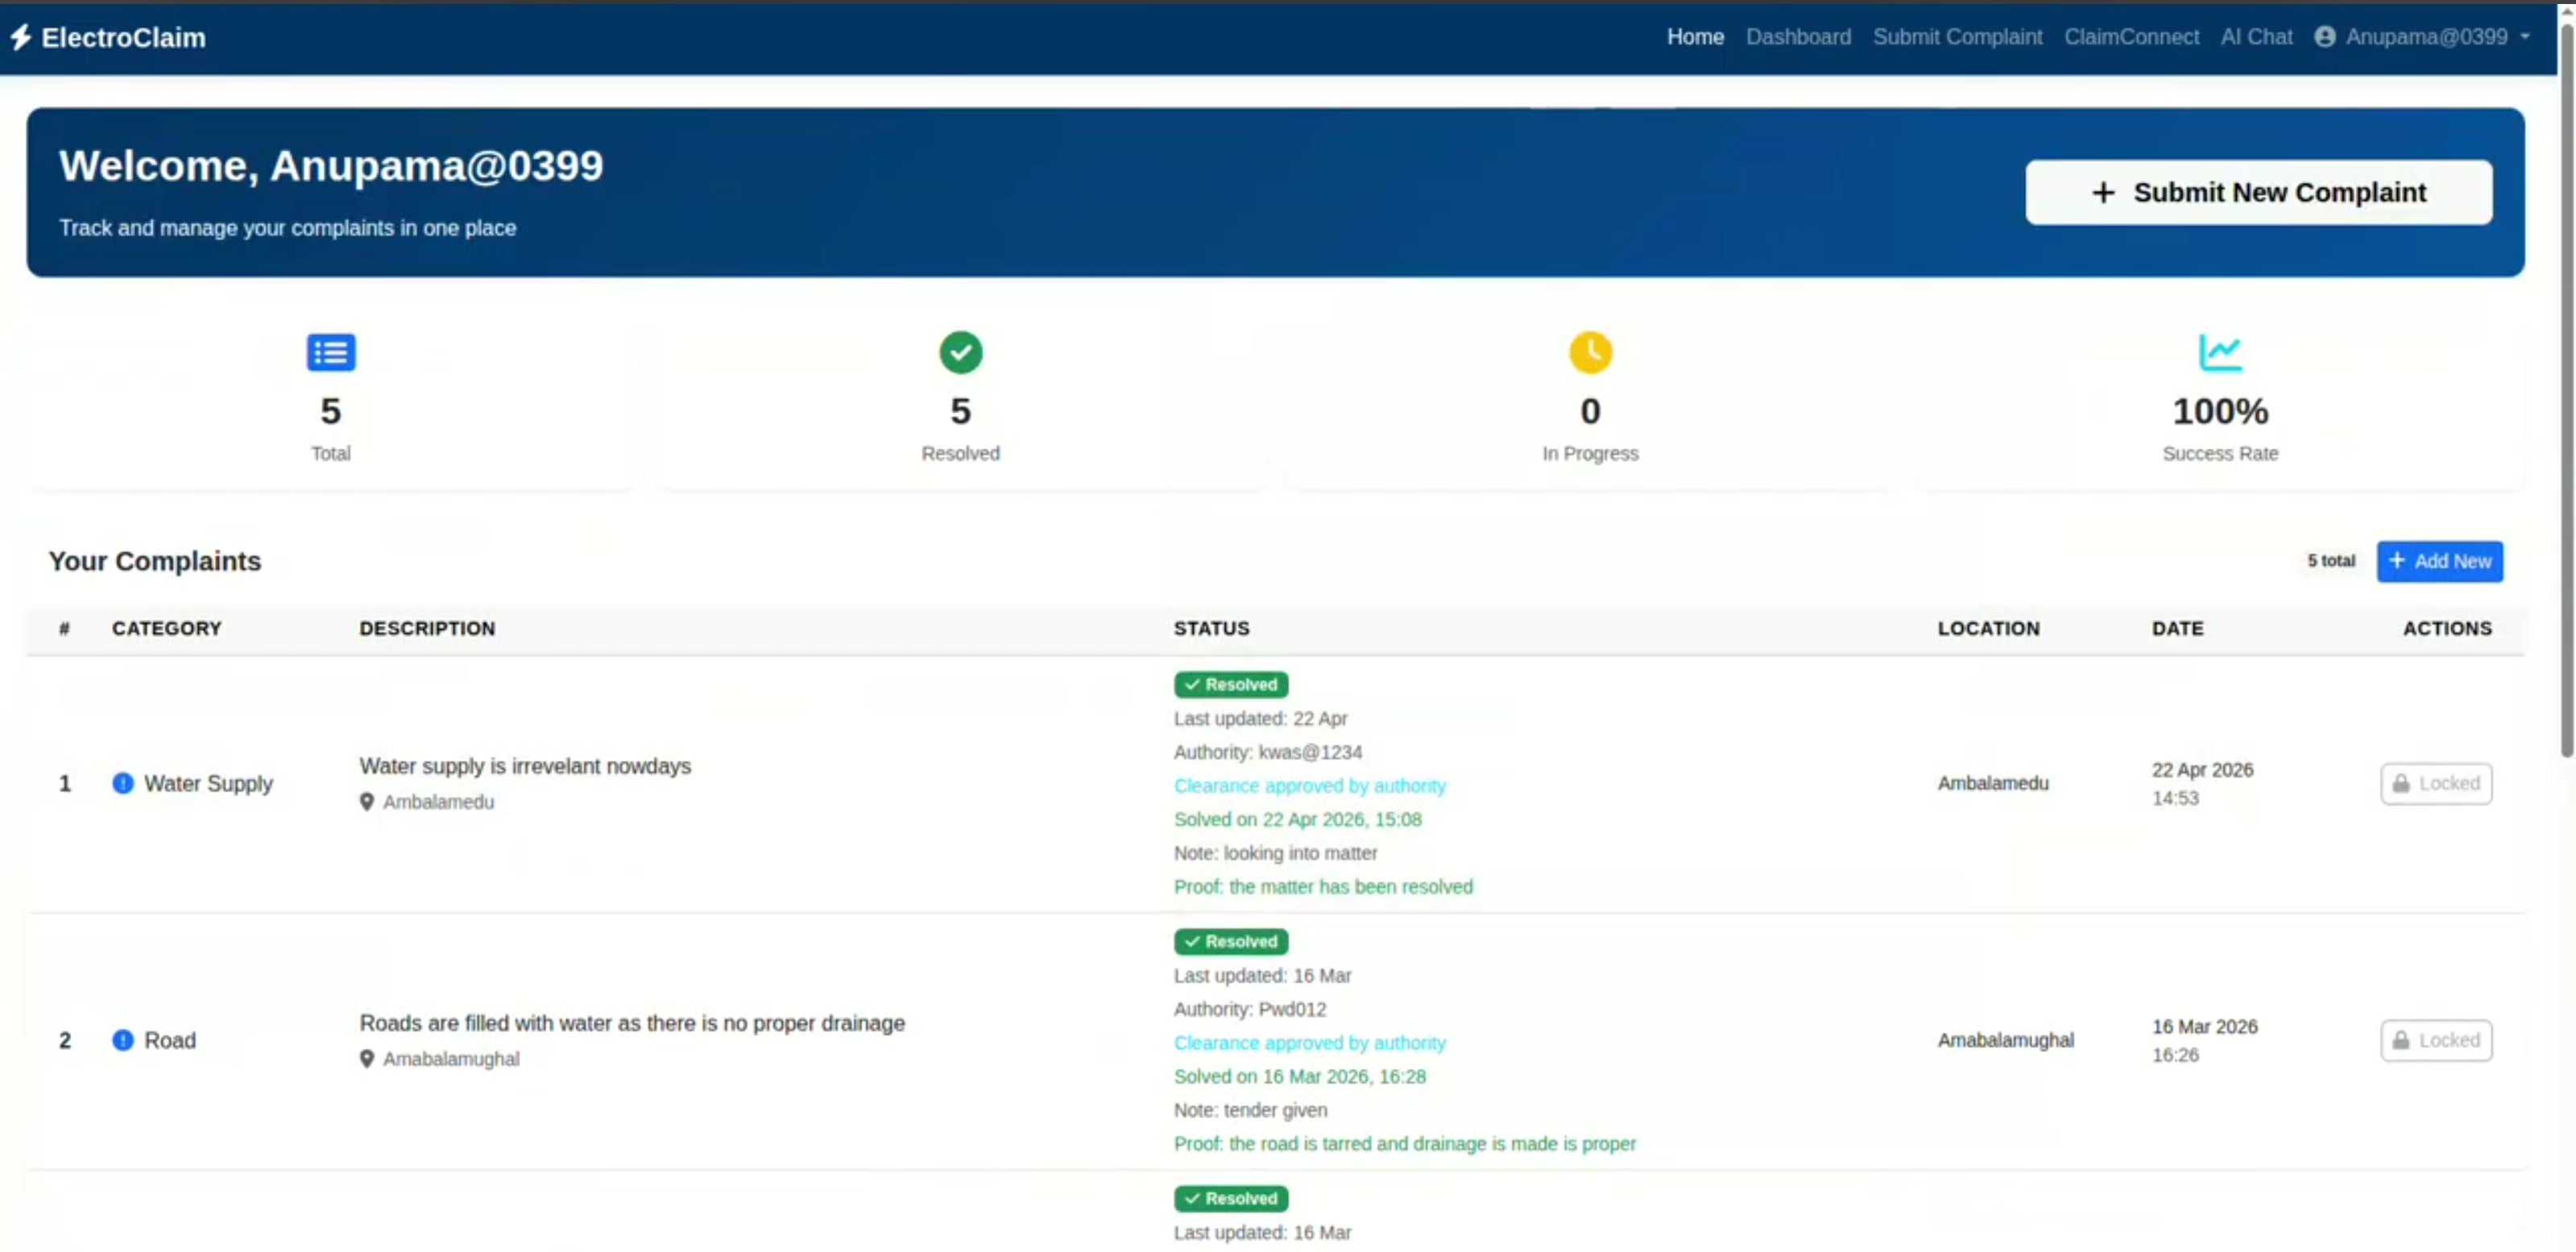Screen dimensions: 2576x1252
Task: Click the location pin icon beside Ambalamedu
Action: 366,802
